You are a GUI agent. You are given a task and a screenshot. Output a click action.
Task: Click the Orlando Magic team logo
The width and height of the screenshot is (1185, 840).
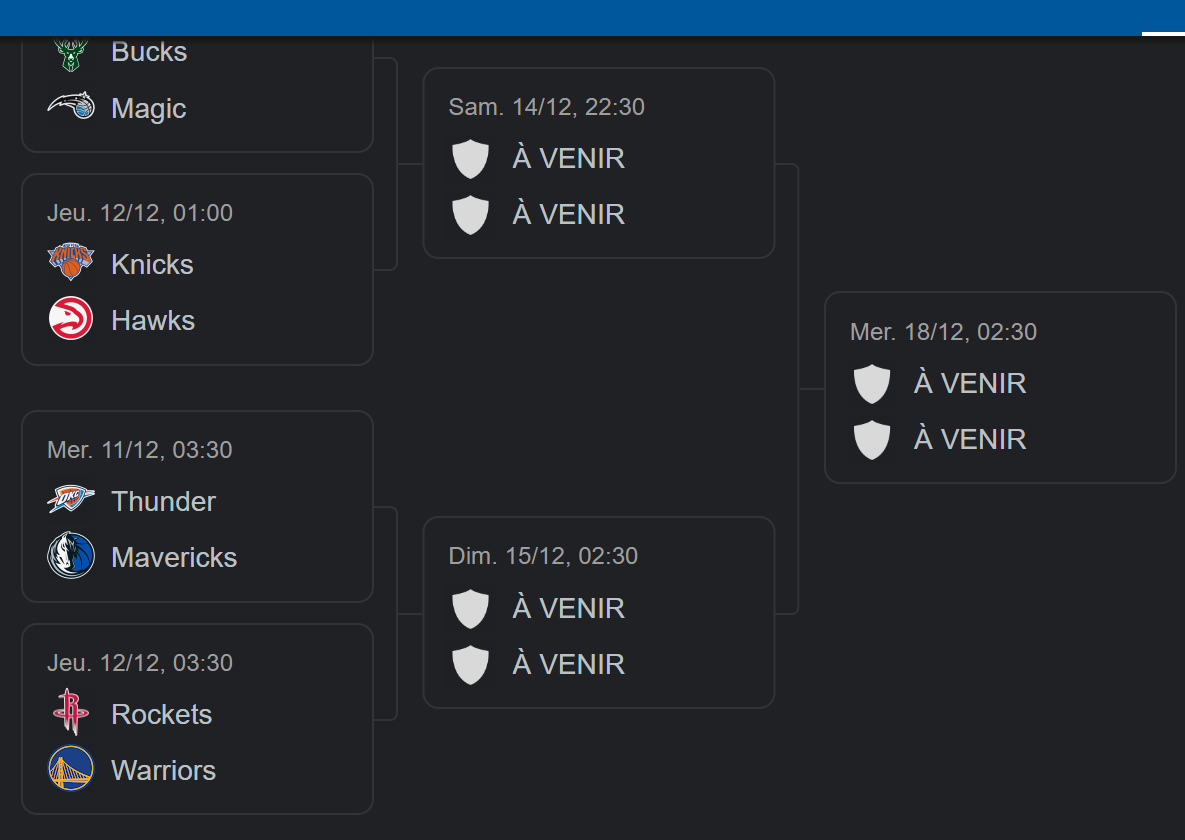[x=71, y=107]
